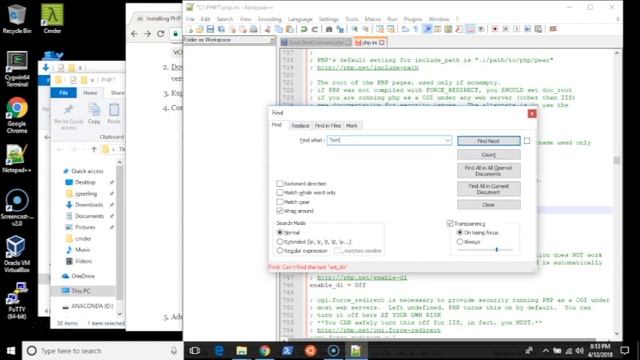Open Downloads in File Explorer Quick access

point(89,204)
